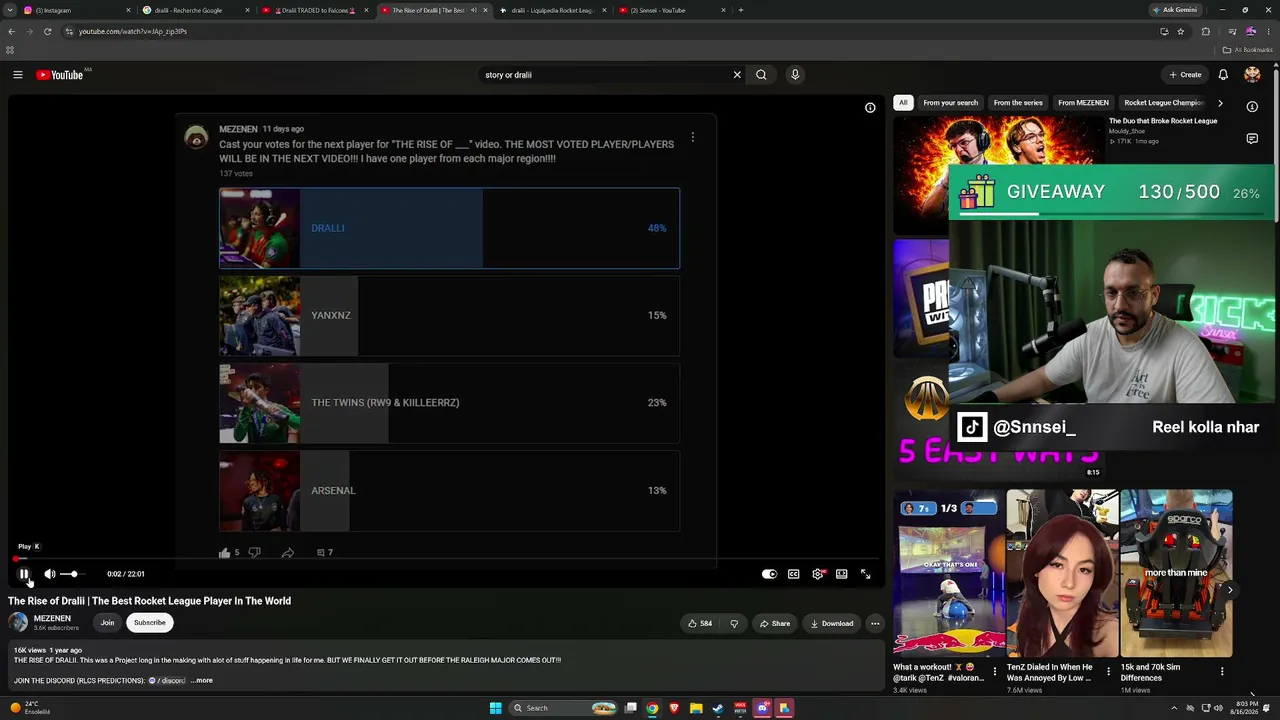Click the Create button
This screenshot has width=1280, height=720.
tap(1186, 75)
